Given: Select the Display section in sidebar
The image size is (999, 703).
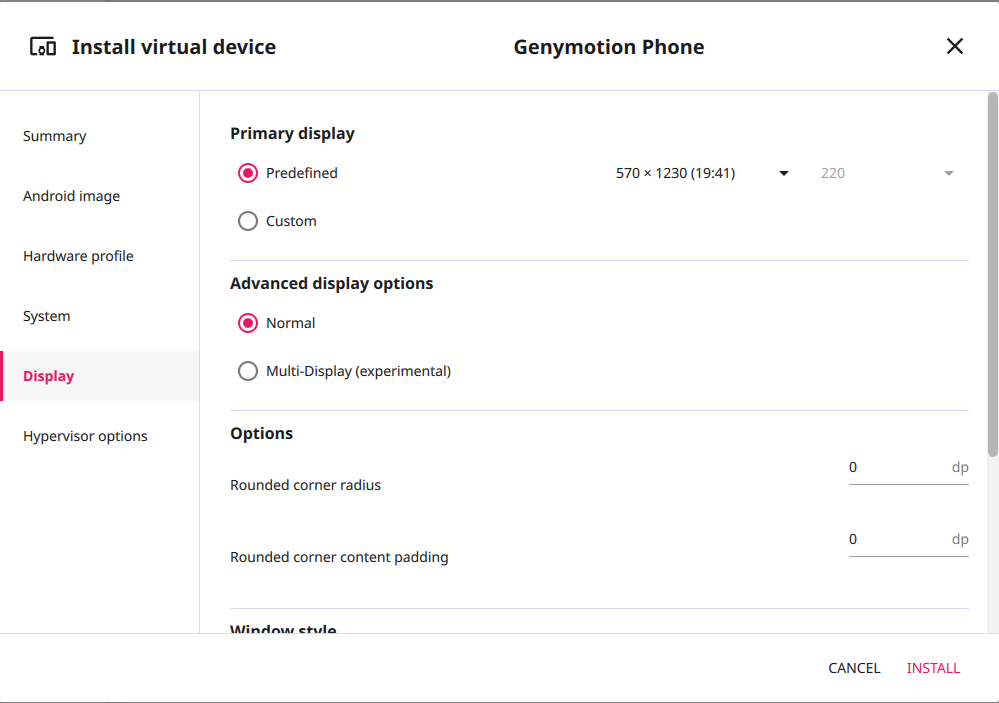Looking at the screenshot, I should point(48,376).
